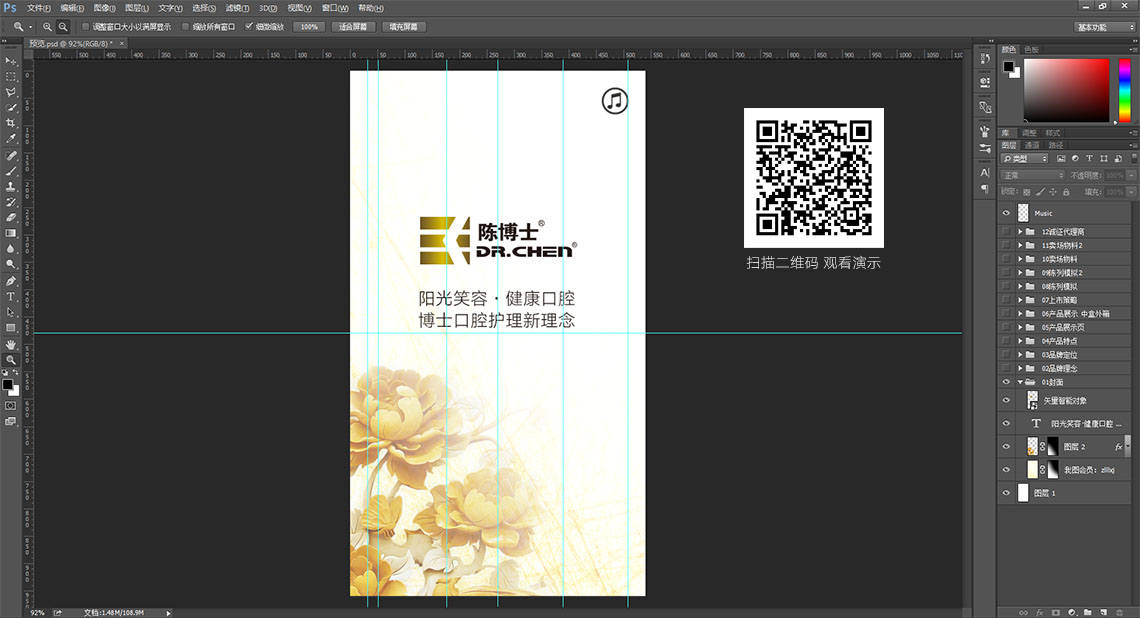1140x618 pixels.
Task: Expand the 09陈列模拟2 group
Action: coord(1020,273)
